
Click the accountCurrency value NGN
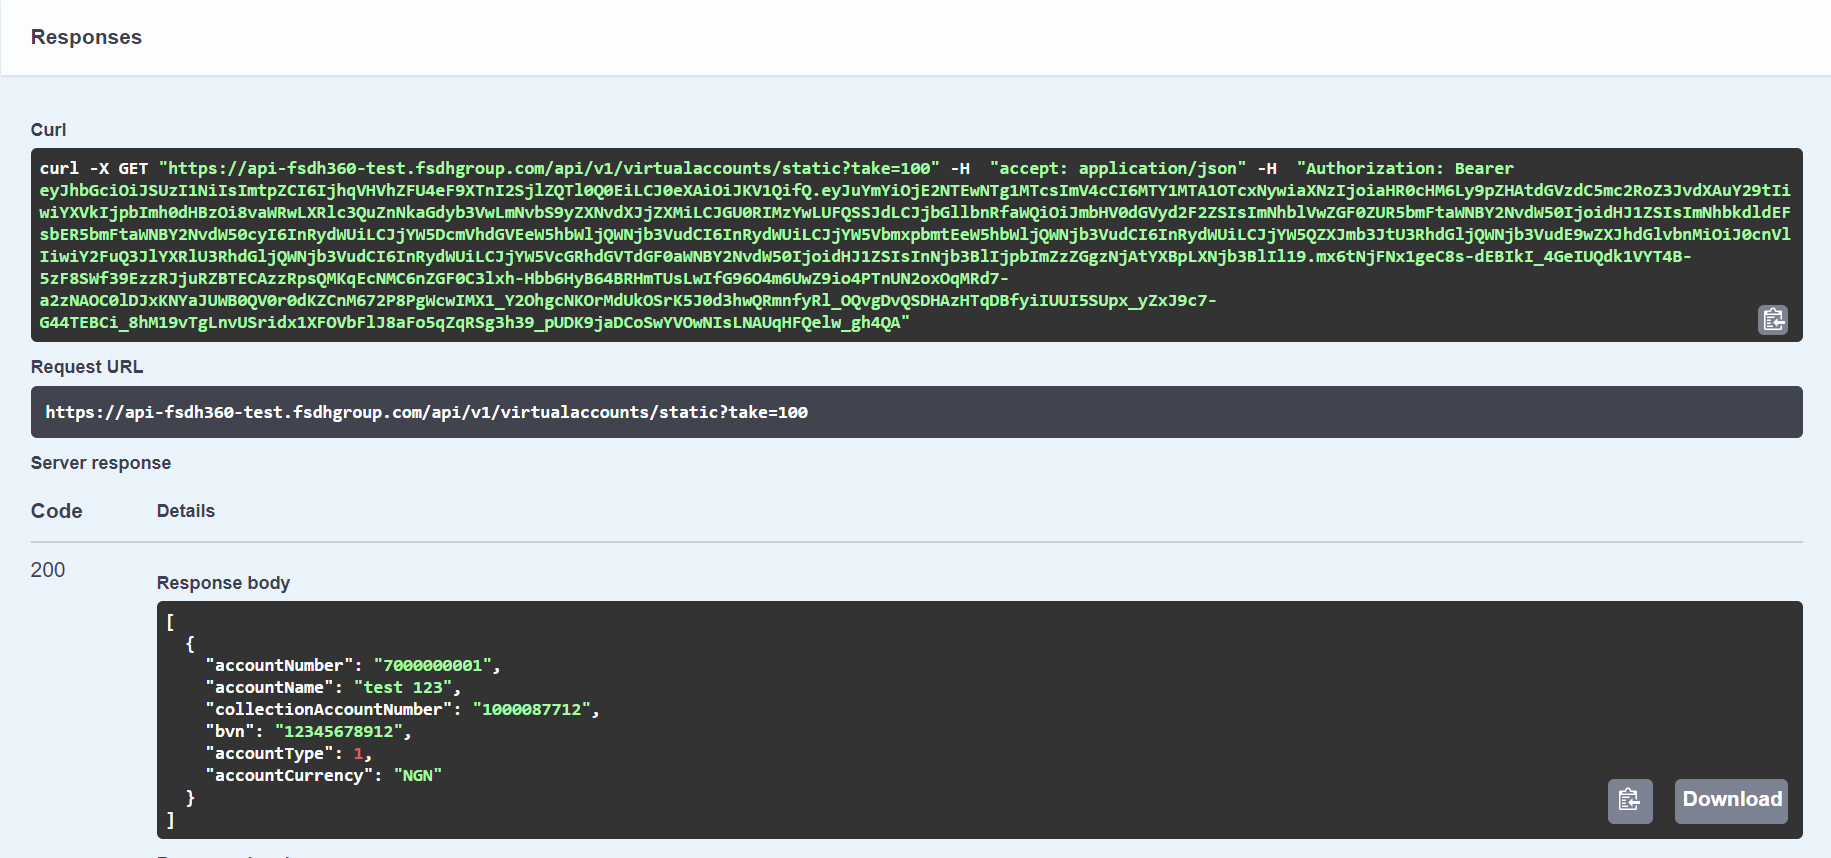(x=417, y=775)
